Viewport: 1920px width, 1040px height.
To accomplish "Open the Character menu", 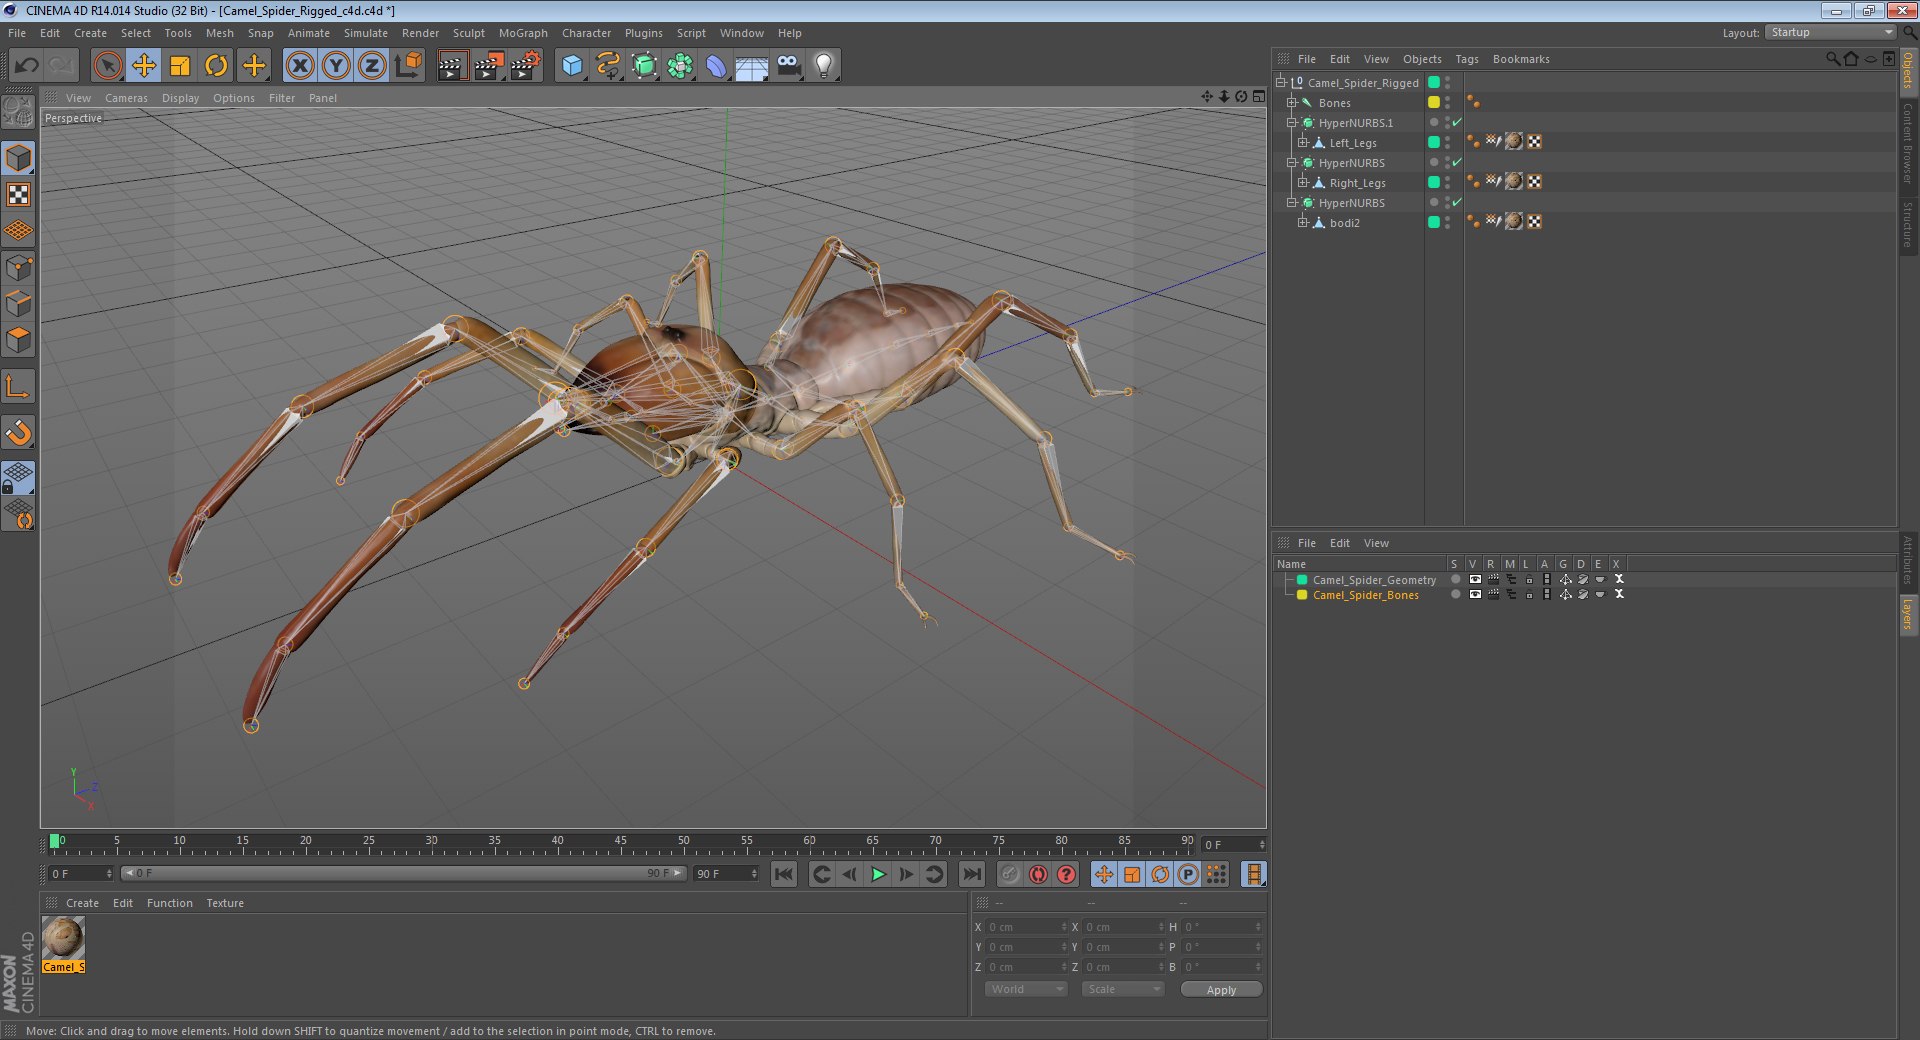I will click(586, 33).
